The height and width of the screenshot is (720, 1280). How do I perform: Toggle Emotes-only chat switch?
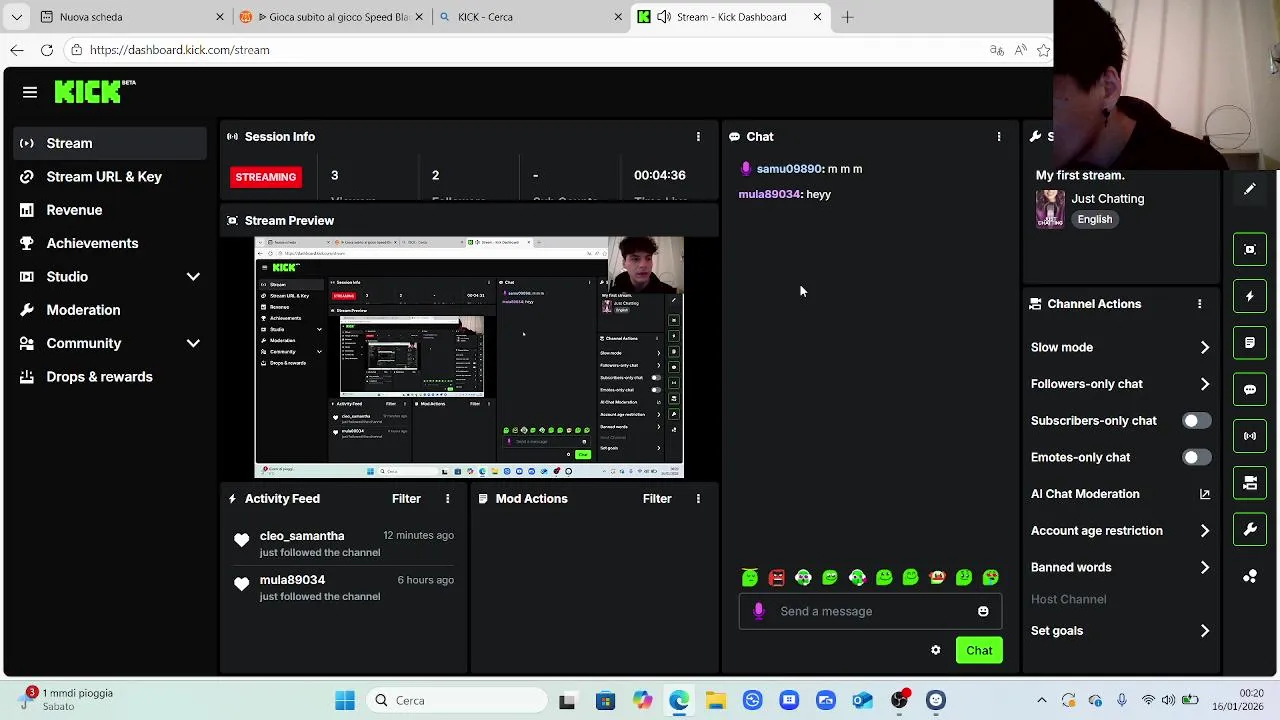[1196, 457]
